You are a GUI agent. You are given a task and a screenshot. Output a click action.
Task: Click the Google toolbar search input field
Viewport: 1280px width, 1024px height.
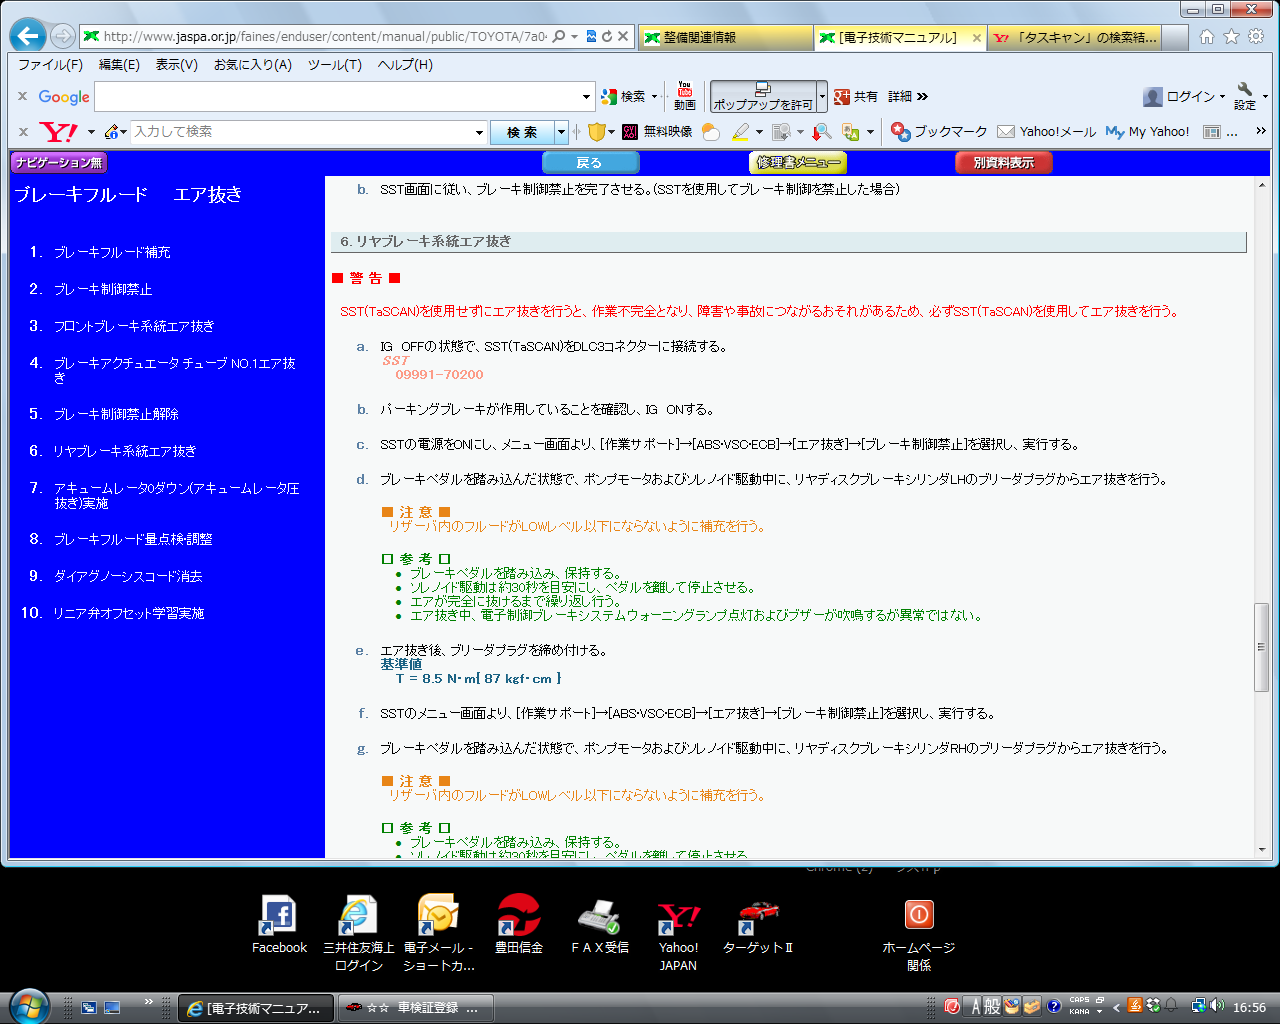click(x=337, y=96)
